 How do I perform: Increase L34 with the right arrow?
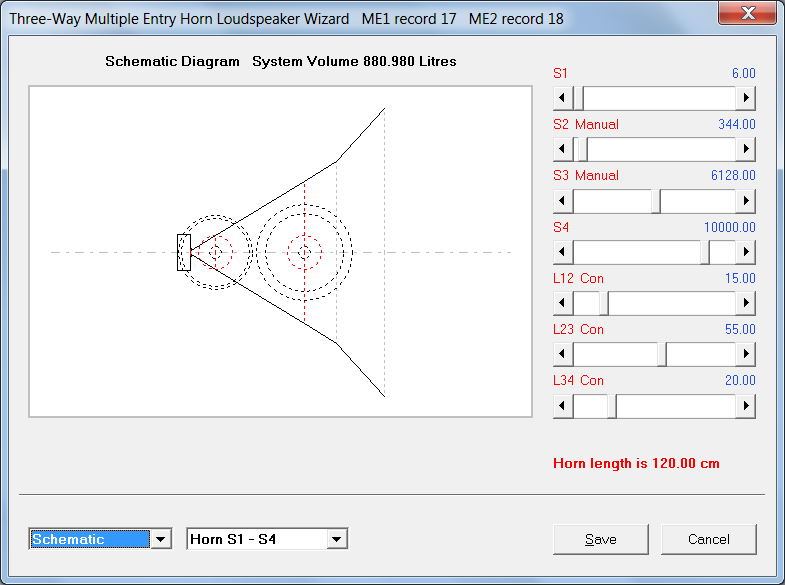(745, 405)
